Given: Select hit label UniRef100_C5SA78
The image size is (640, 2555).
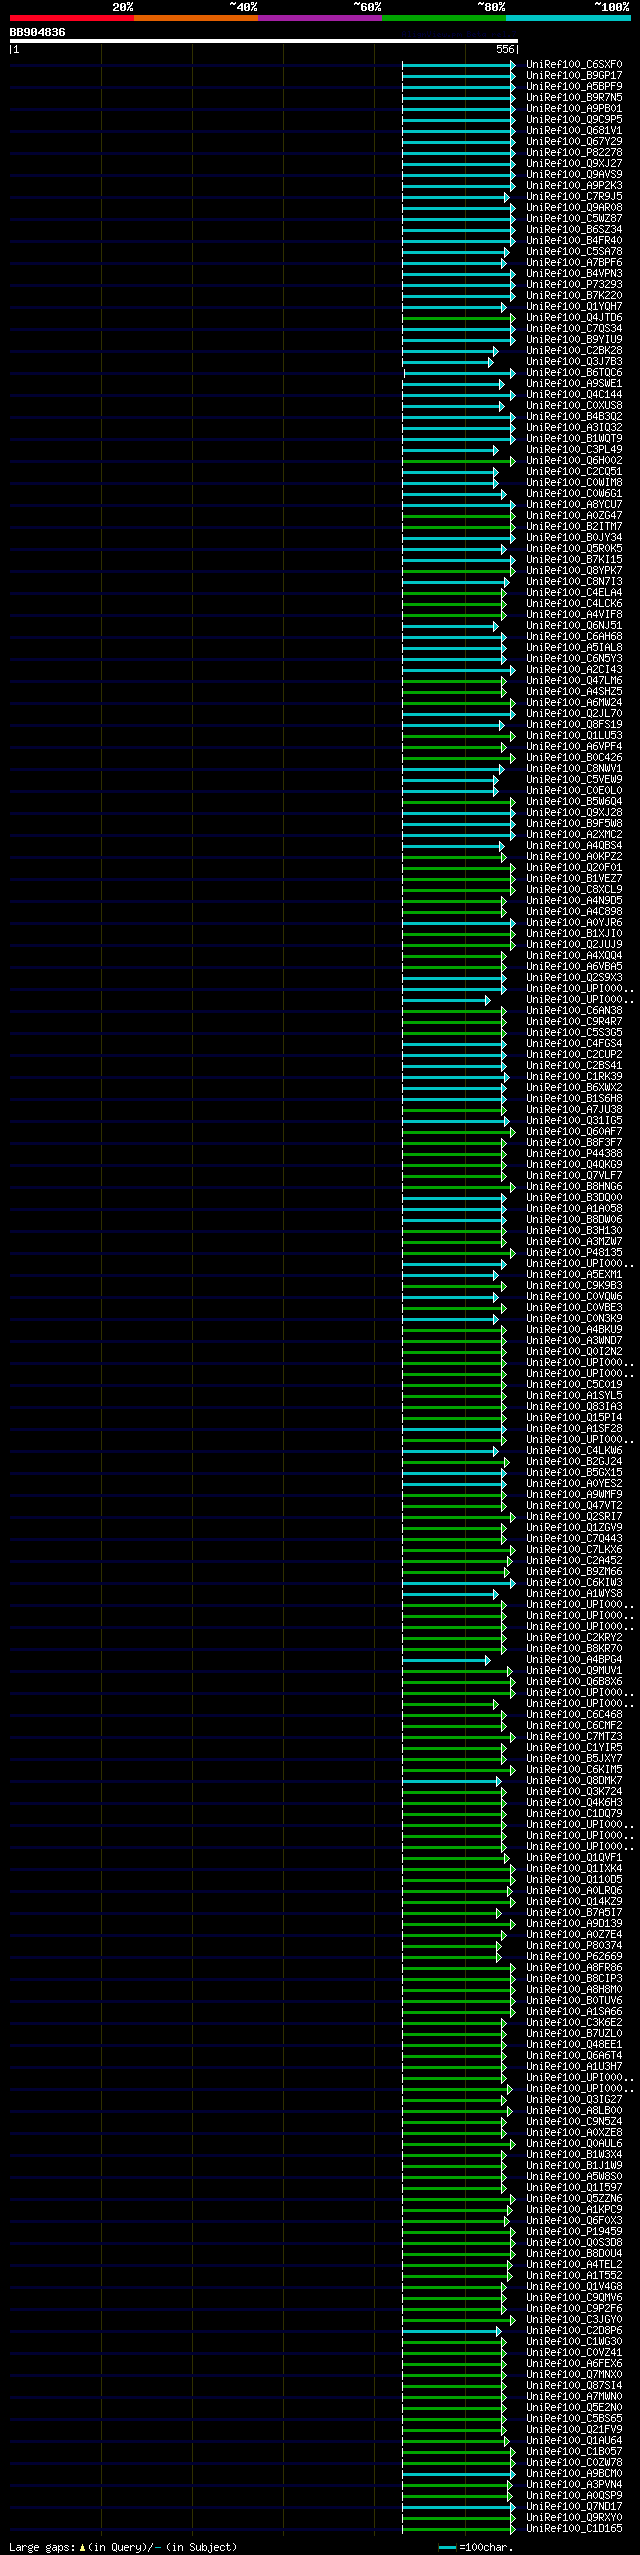Looking at the screenshot, I should (x=574, y=252).
